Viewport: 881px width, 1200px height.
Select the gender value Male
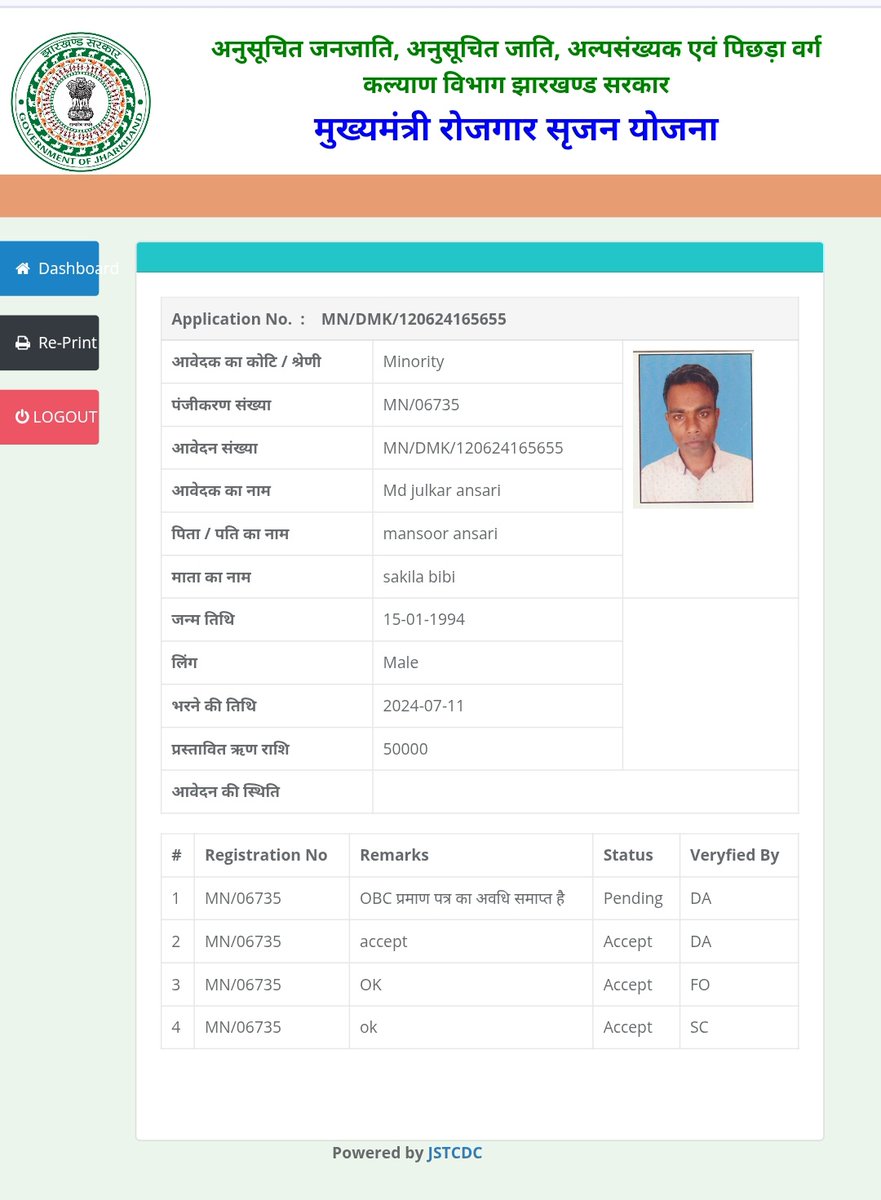click(401, 663)
